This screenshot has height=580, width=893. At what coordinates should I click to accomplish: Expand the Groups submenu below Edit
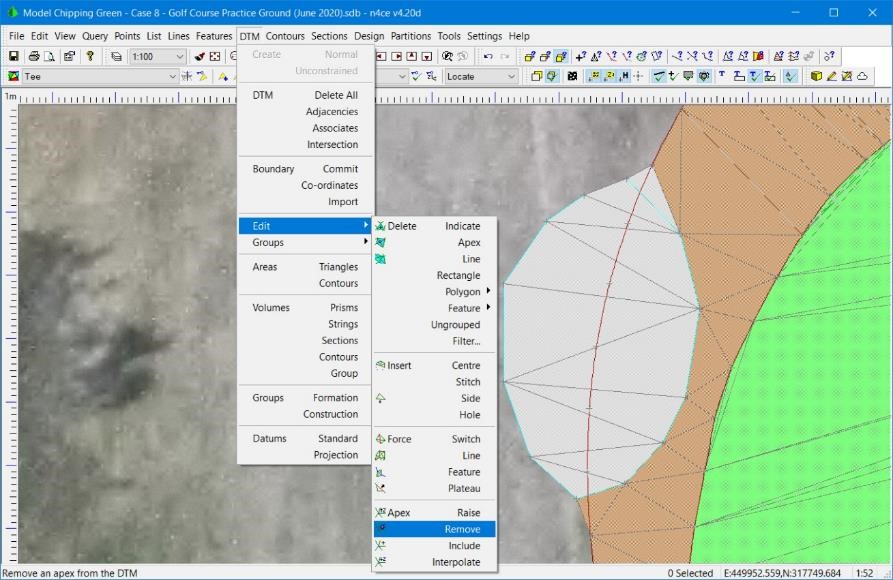[x=304, y=243]
